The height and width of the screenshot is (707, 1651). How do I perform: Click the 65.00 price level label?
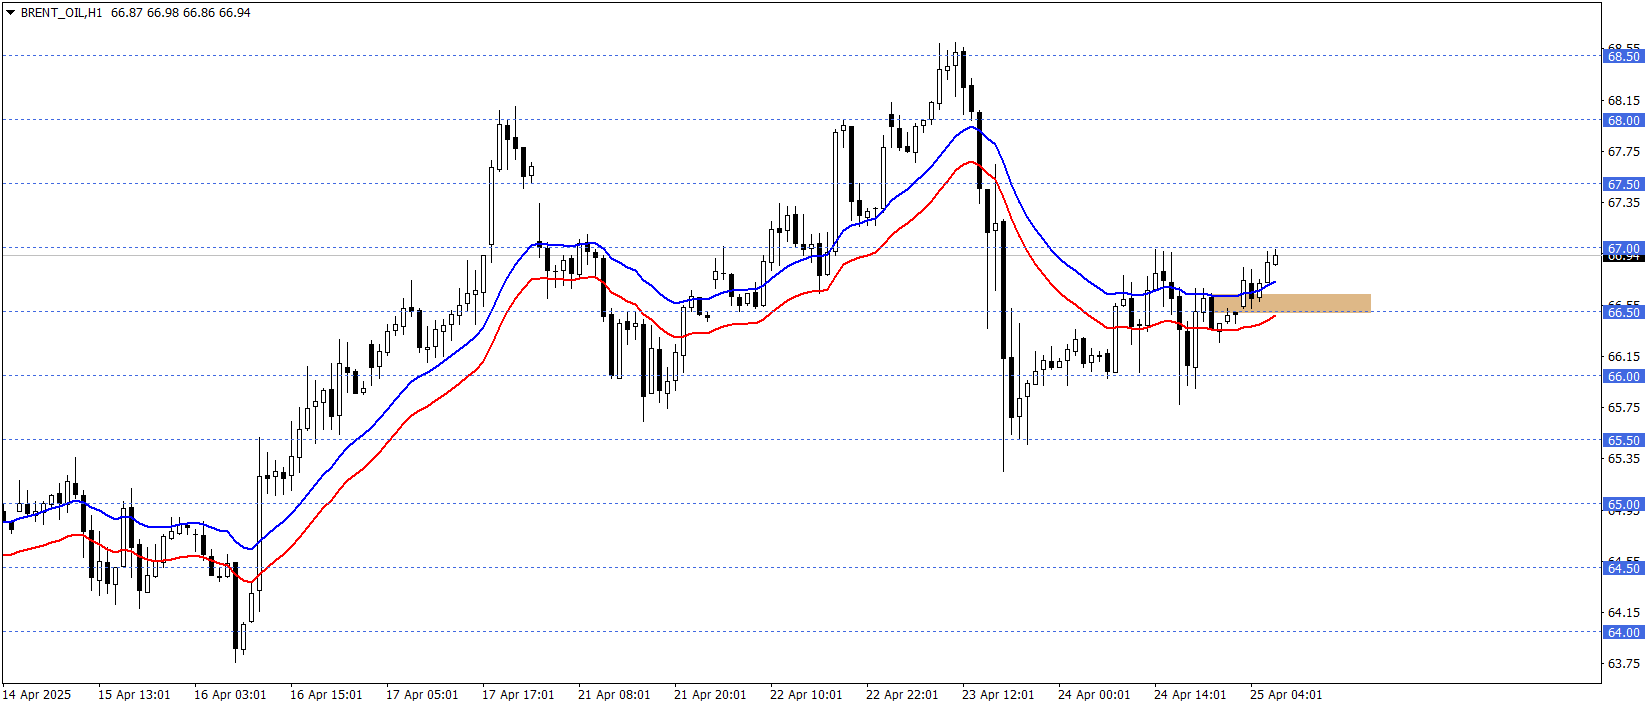click(x=1623, y=504)
